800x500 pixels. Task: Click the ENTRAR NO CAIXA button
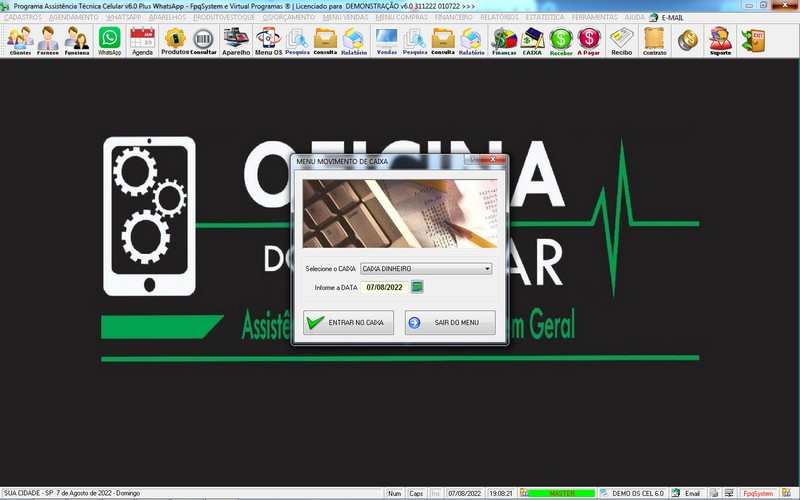click(x=348, y=322)
